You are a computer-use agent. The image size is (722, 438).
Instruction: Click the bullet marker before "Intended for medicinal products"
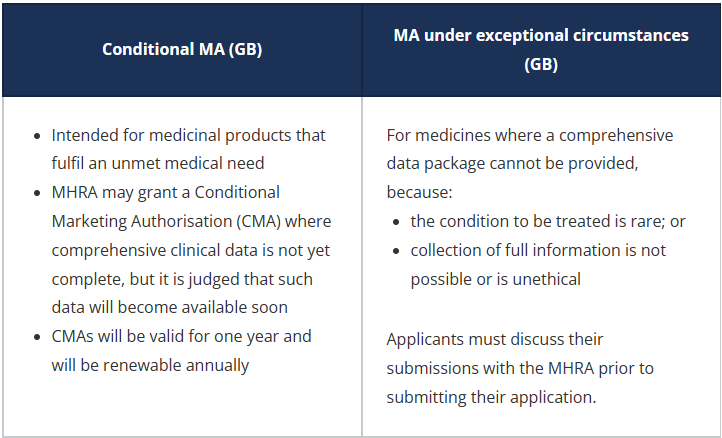37,135
